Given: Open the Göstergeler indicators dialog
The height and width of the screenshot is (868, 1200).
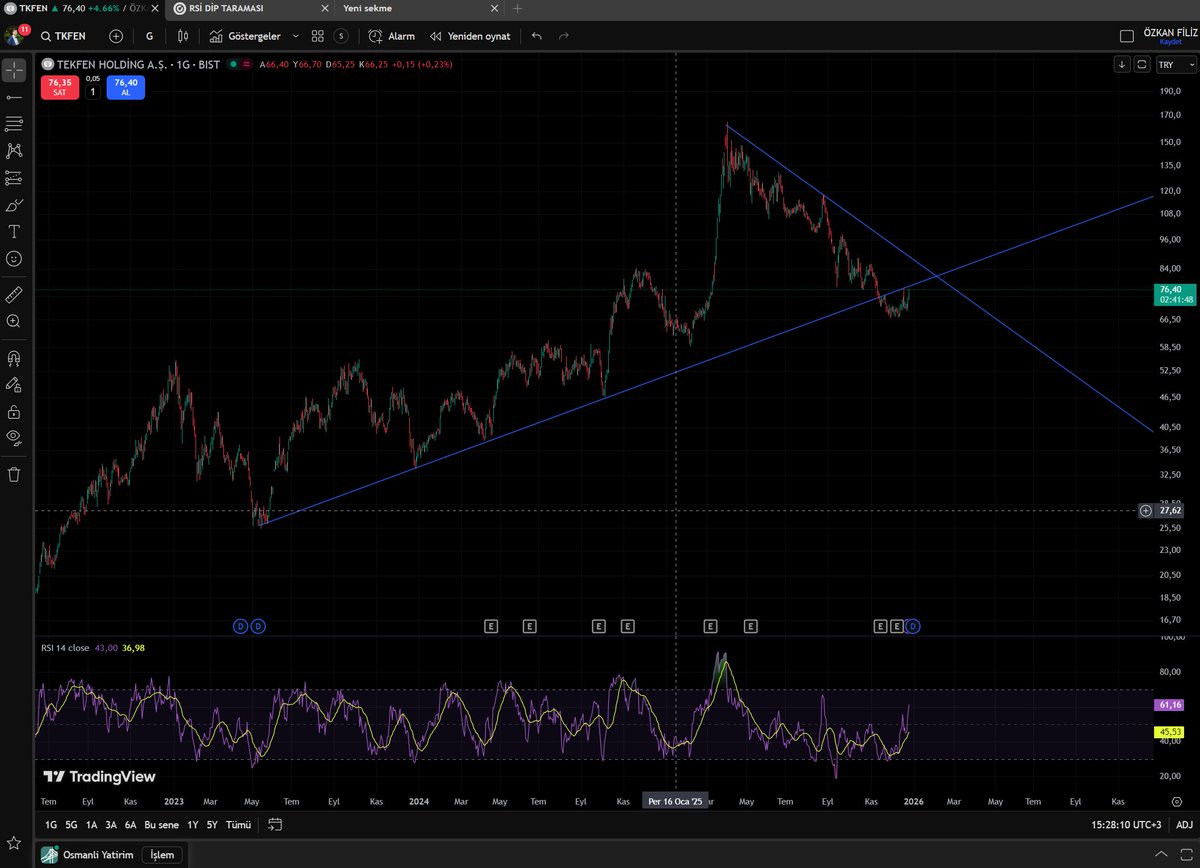Looking at the screenshot, I should coord(246,36).
